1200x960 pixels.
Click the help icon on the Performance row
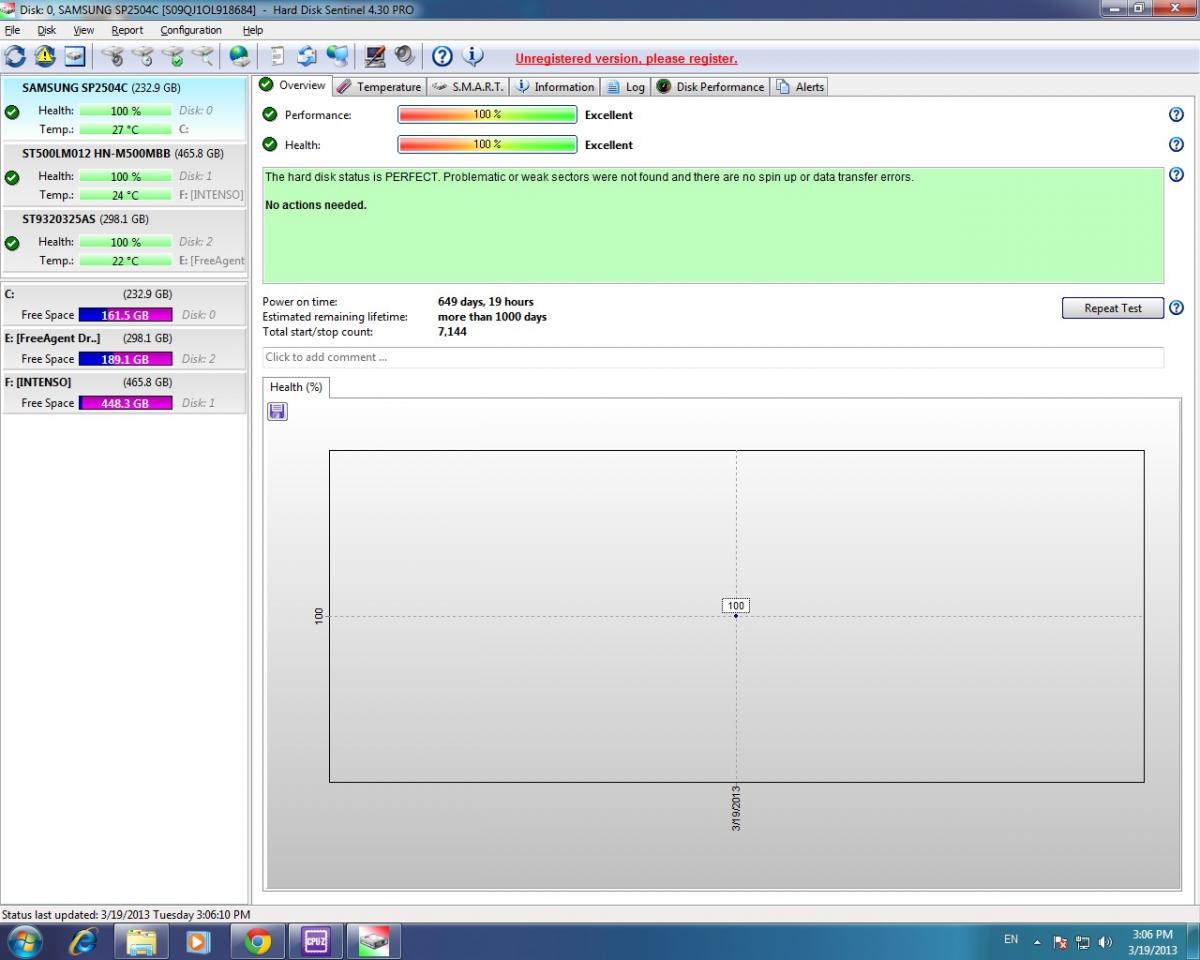[1176, 115]
